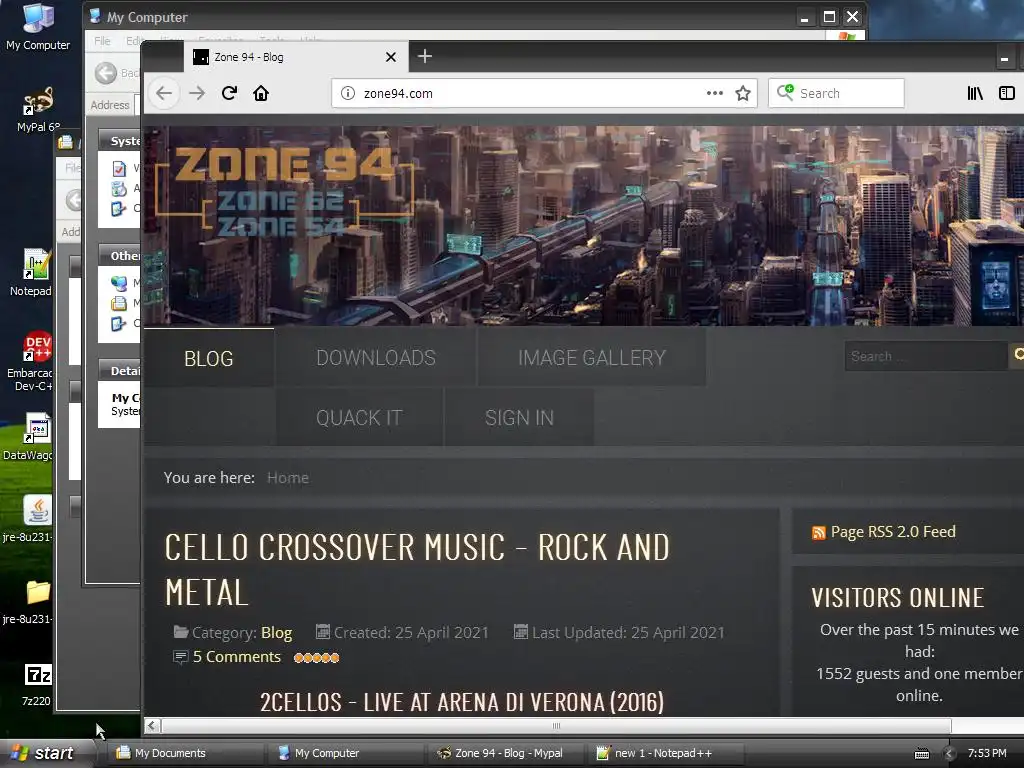Toggle the browser sidebar icon
The width and height of the screenshot is (1024, 768).
pyautogui.click(x=1007, y=93)
